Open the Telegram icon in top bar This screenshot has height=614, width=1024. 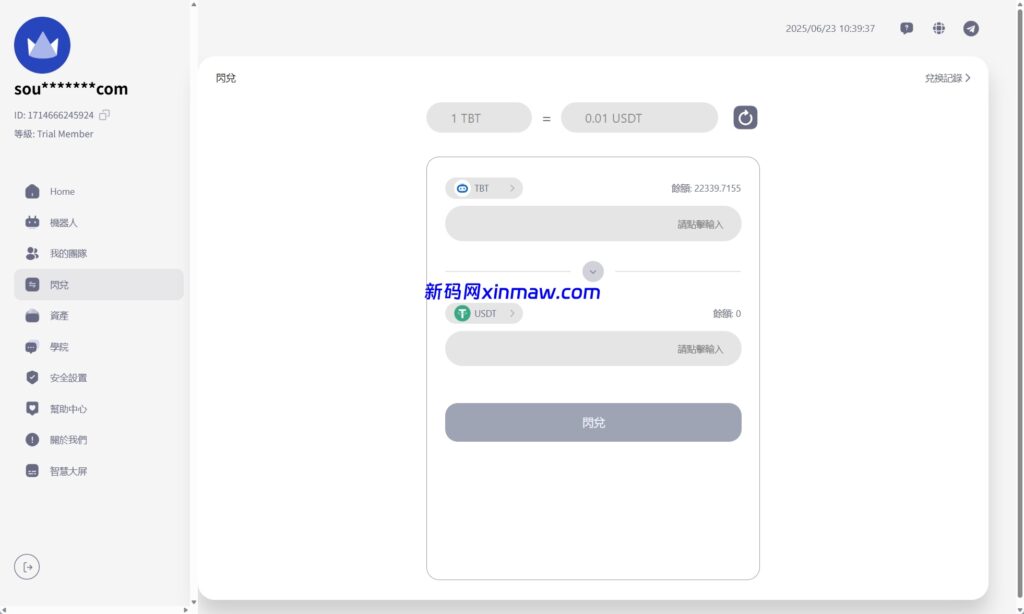click(x=970, y=28)
